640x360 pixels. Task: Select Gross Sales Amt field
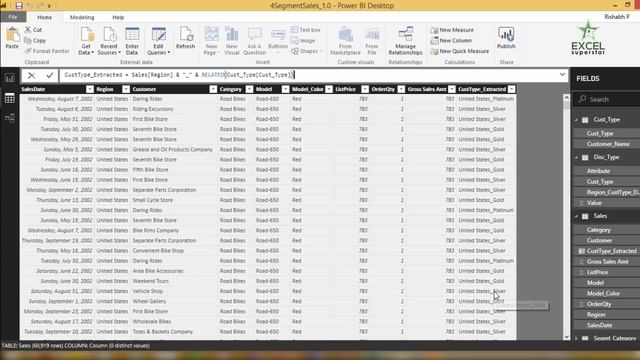point(607,262)
